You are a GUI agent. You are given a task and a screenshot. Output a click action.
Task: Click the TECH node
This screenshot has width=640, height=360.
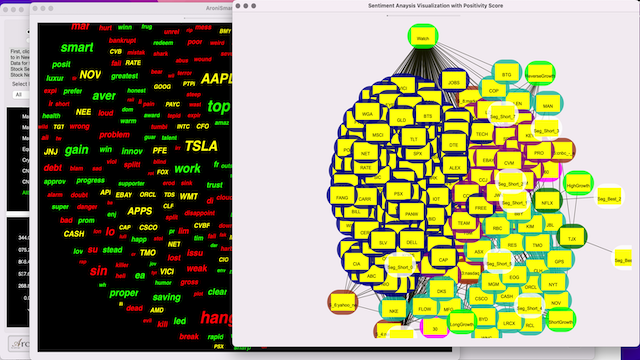click(482, 133)
